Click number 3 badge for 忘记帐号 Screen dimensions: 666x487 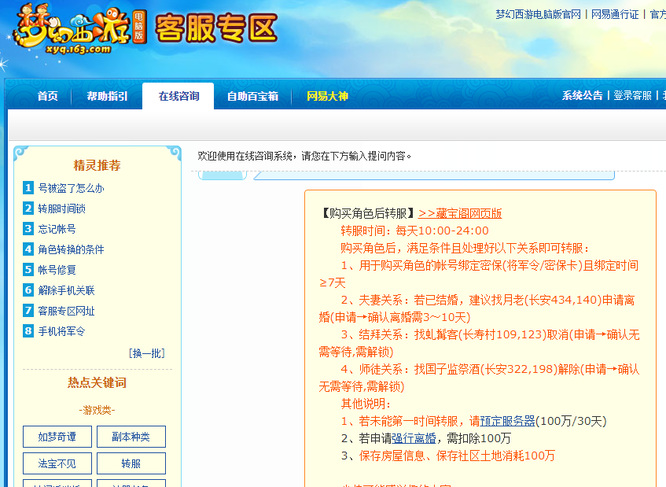tap(28, 228)
